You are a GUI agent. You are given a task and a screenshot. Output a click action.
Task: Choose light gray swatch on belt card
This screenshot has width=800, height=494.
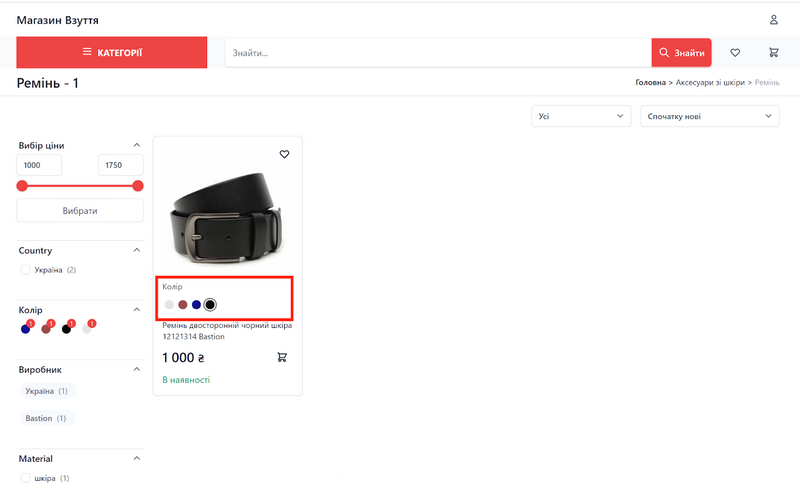(x=169, y=305)
